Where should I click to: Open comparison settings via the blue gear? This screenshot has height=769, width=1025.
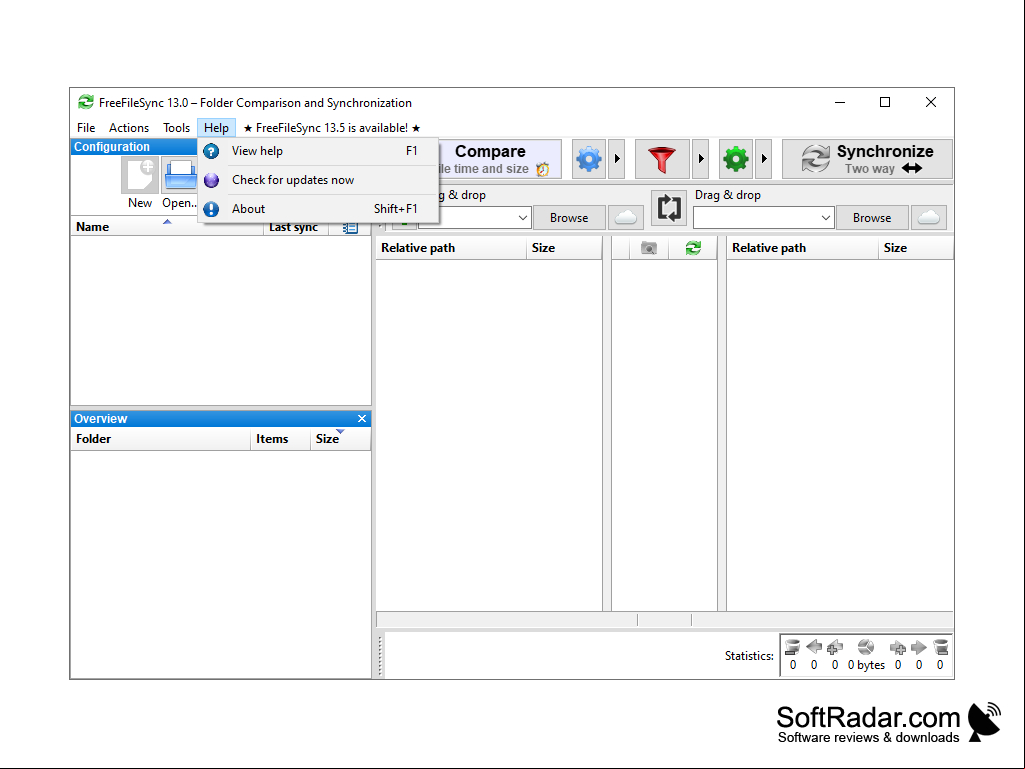pos(589,159)
